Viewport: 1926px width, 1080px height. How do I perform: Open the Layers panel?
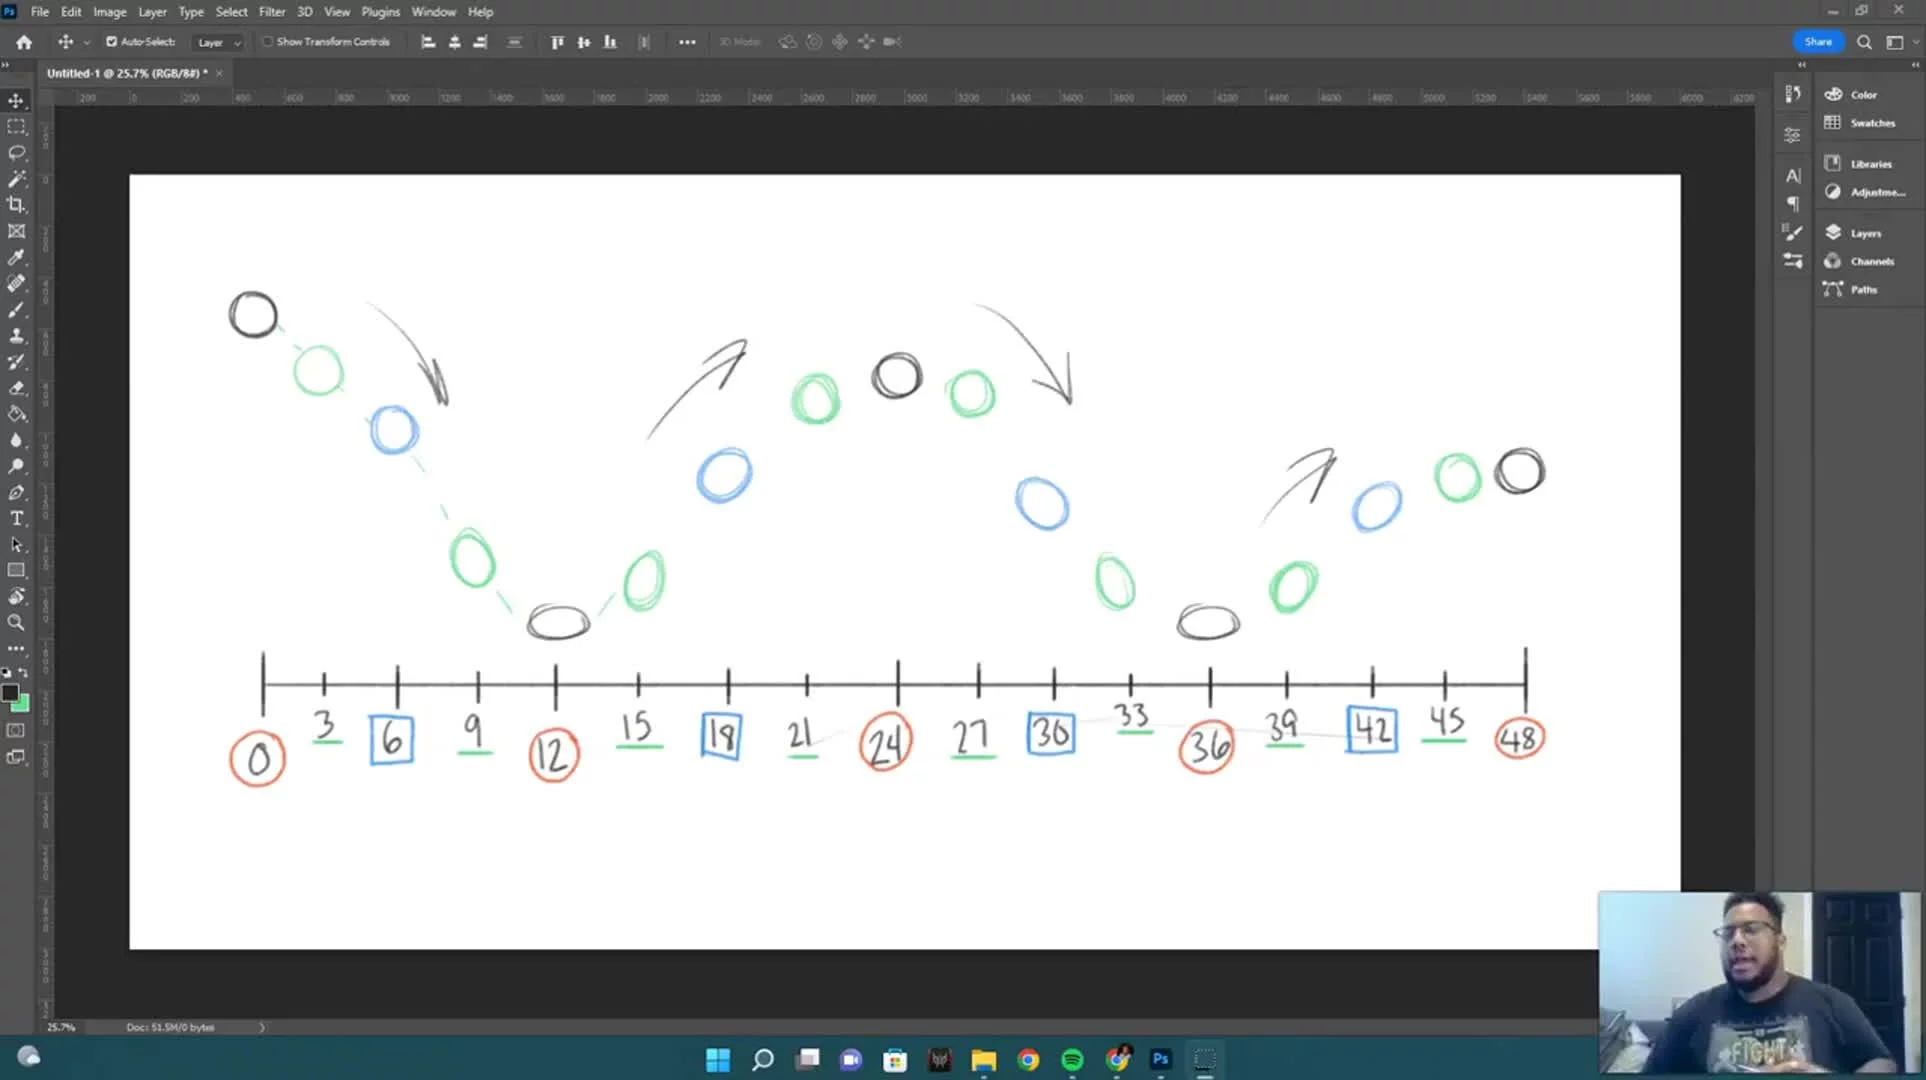1864,233
